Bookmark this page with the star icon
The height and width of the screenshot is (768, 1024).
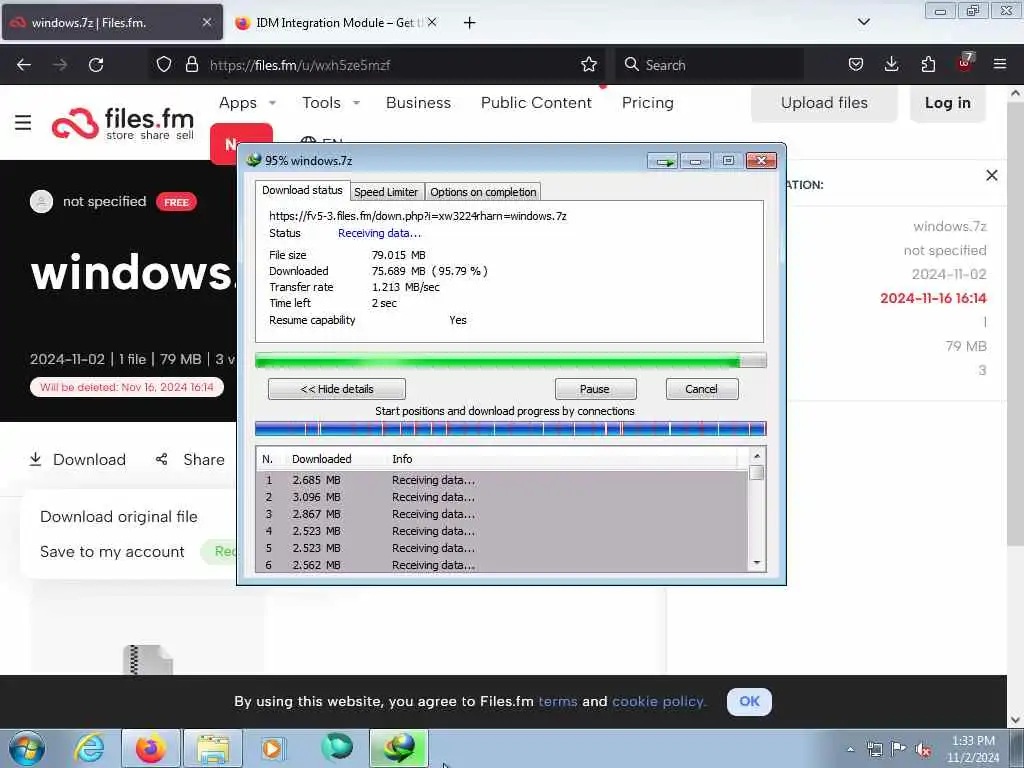pos(588,65)
